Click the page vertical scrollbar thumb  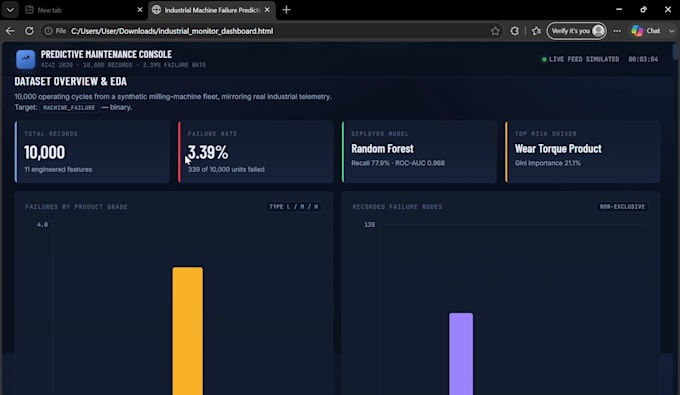point(675,52)
